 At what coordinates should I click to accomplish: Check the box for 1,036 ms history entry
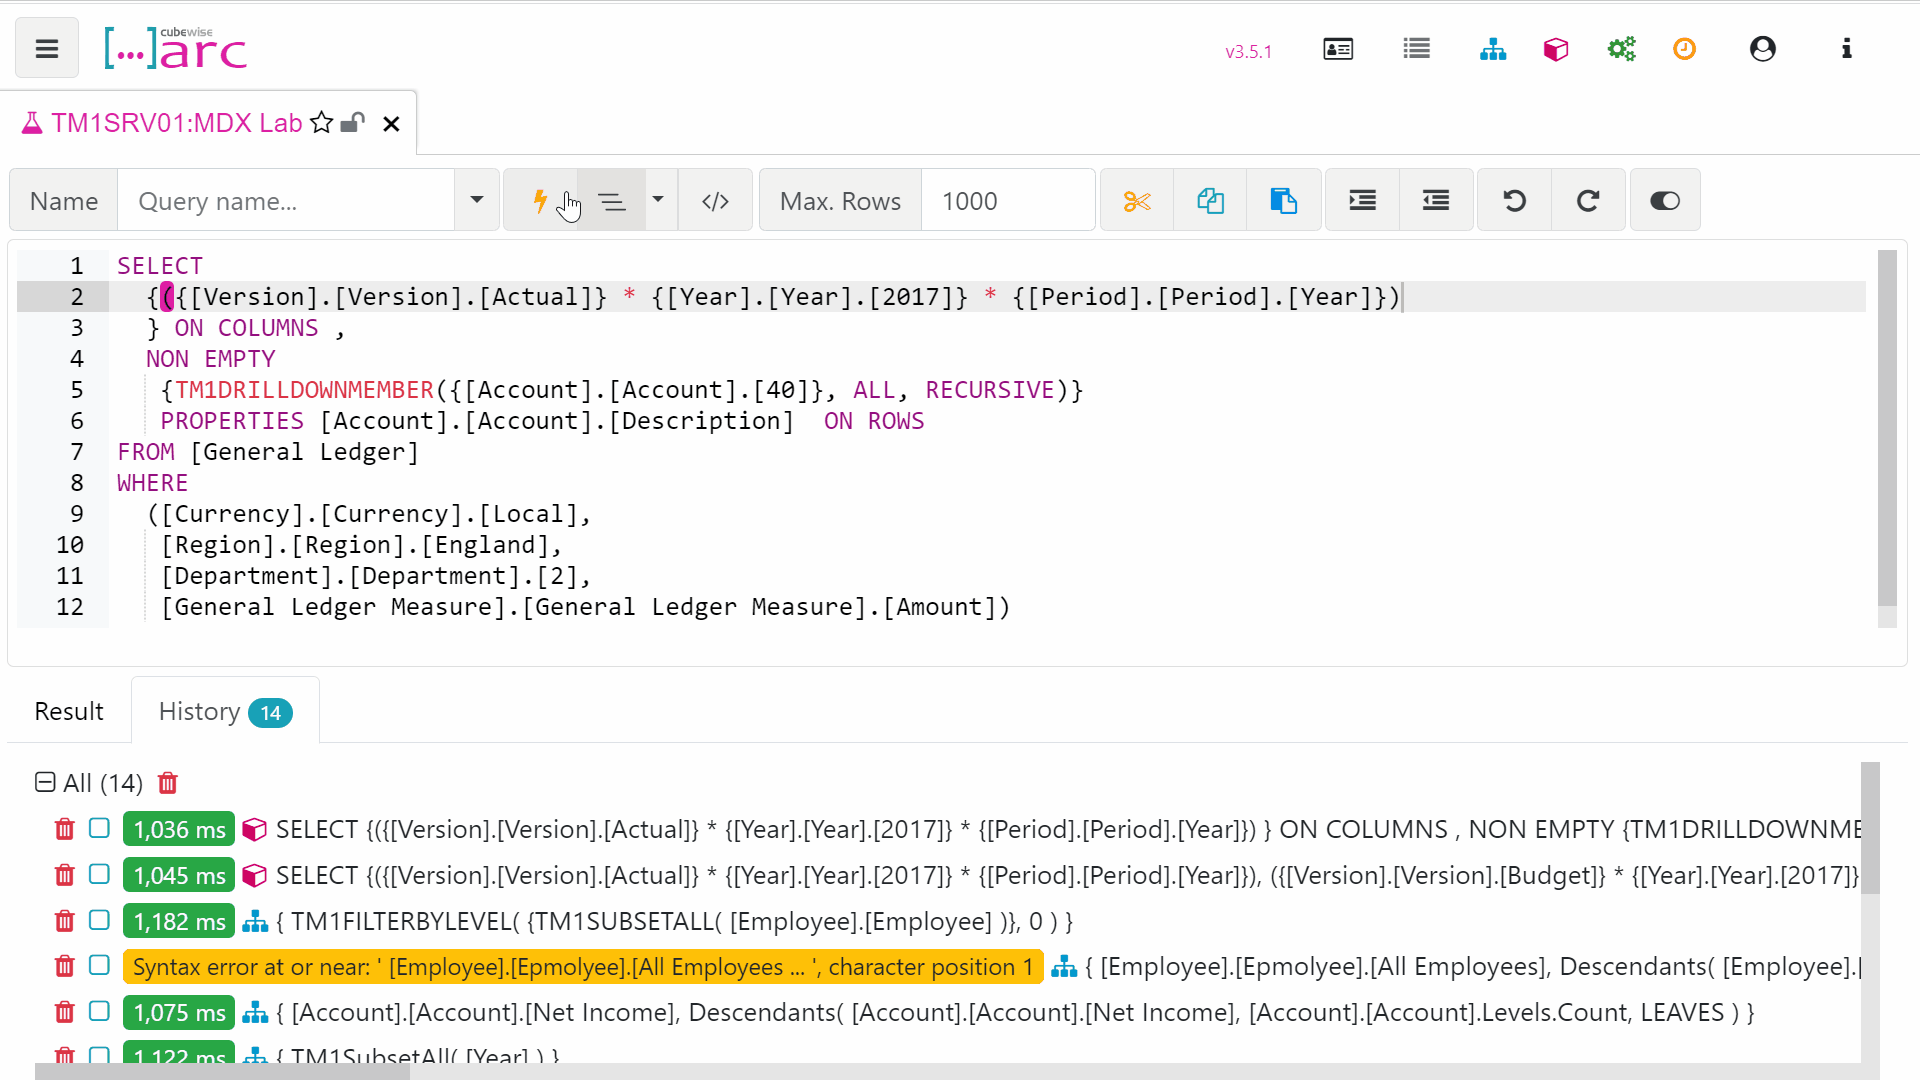tap(99, 828)
